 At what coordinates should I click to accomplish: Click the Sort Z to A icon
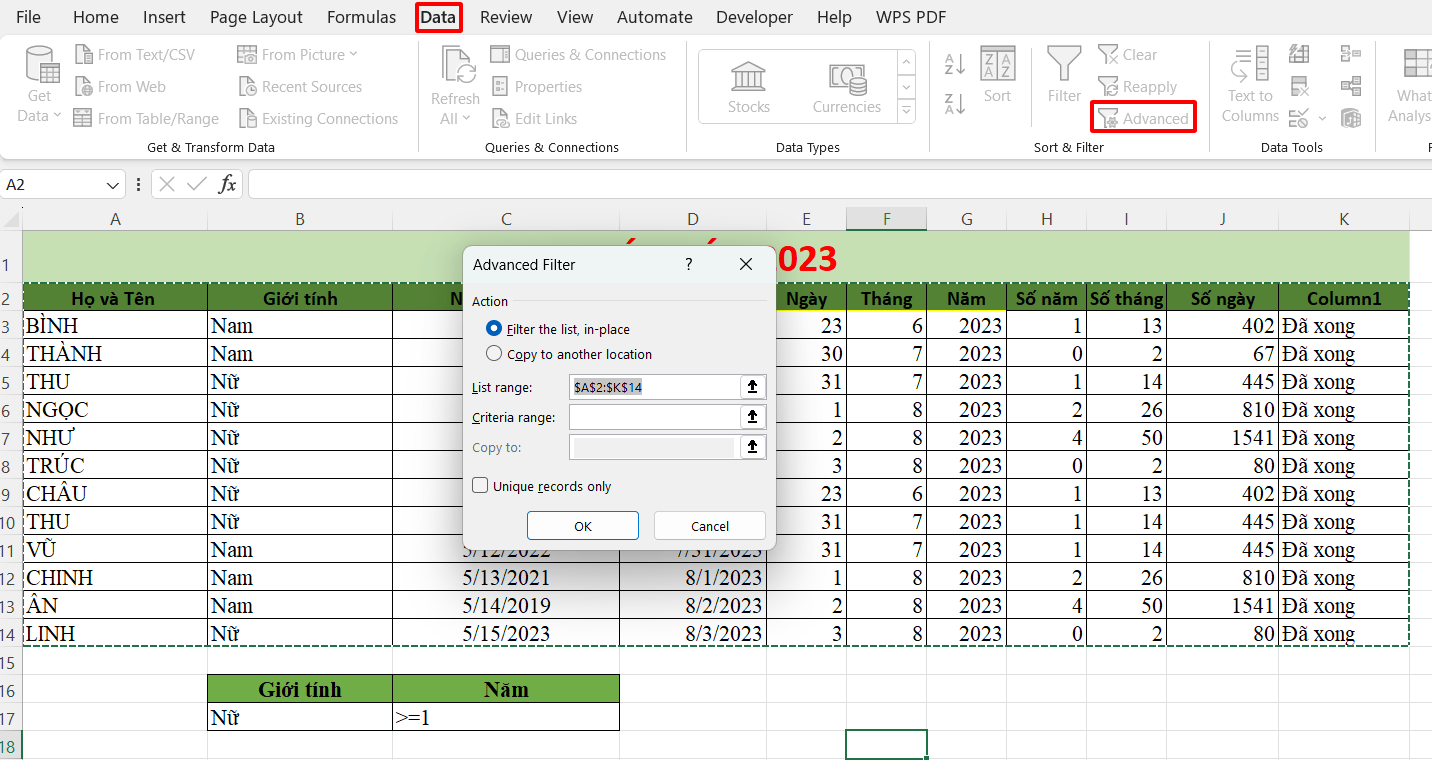955,103
